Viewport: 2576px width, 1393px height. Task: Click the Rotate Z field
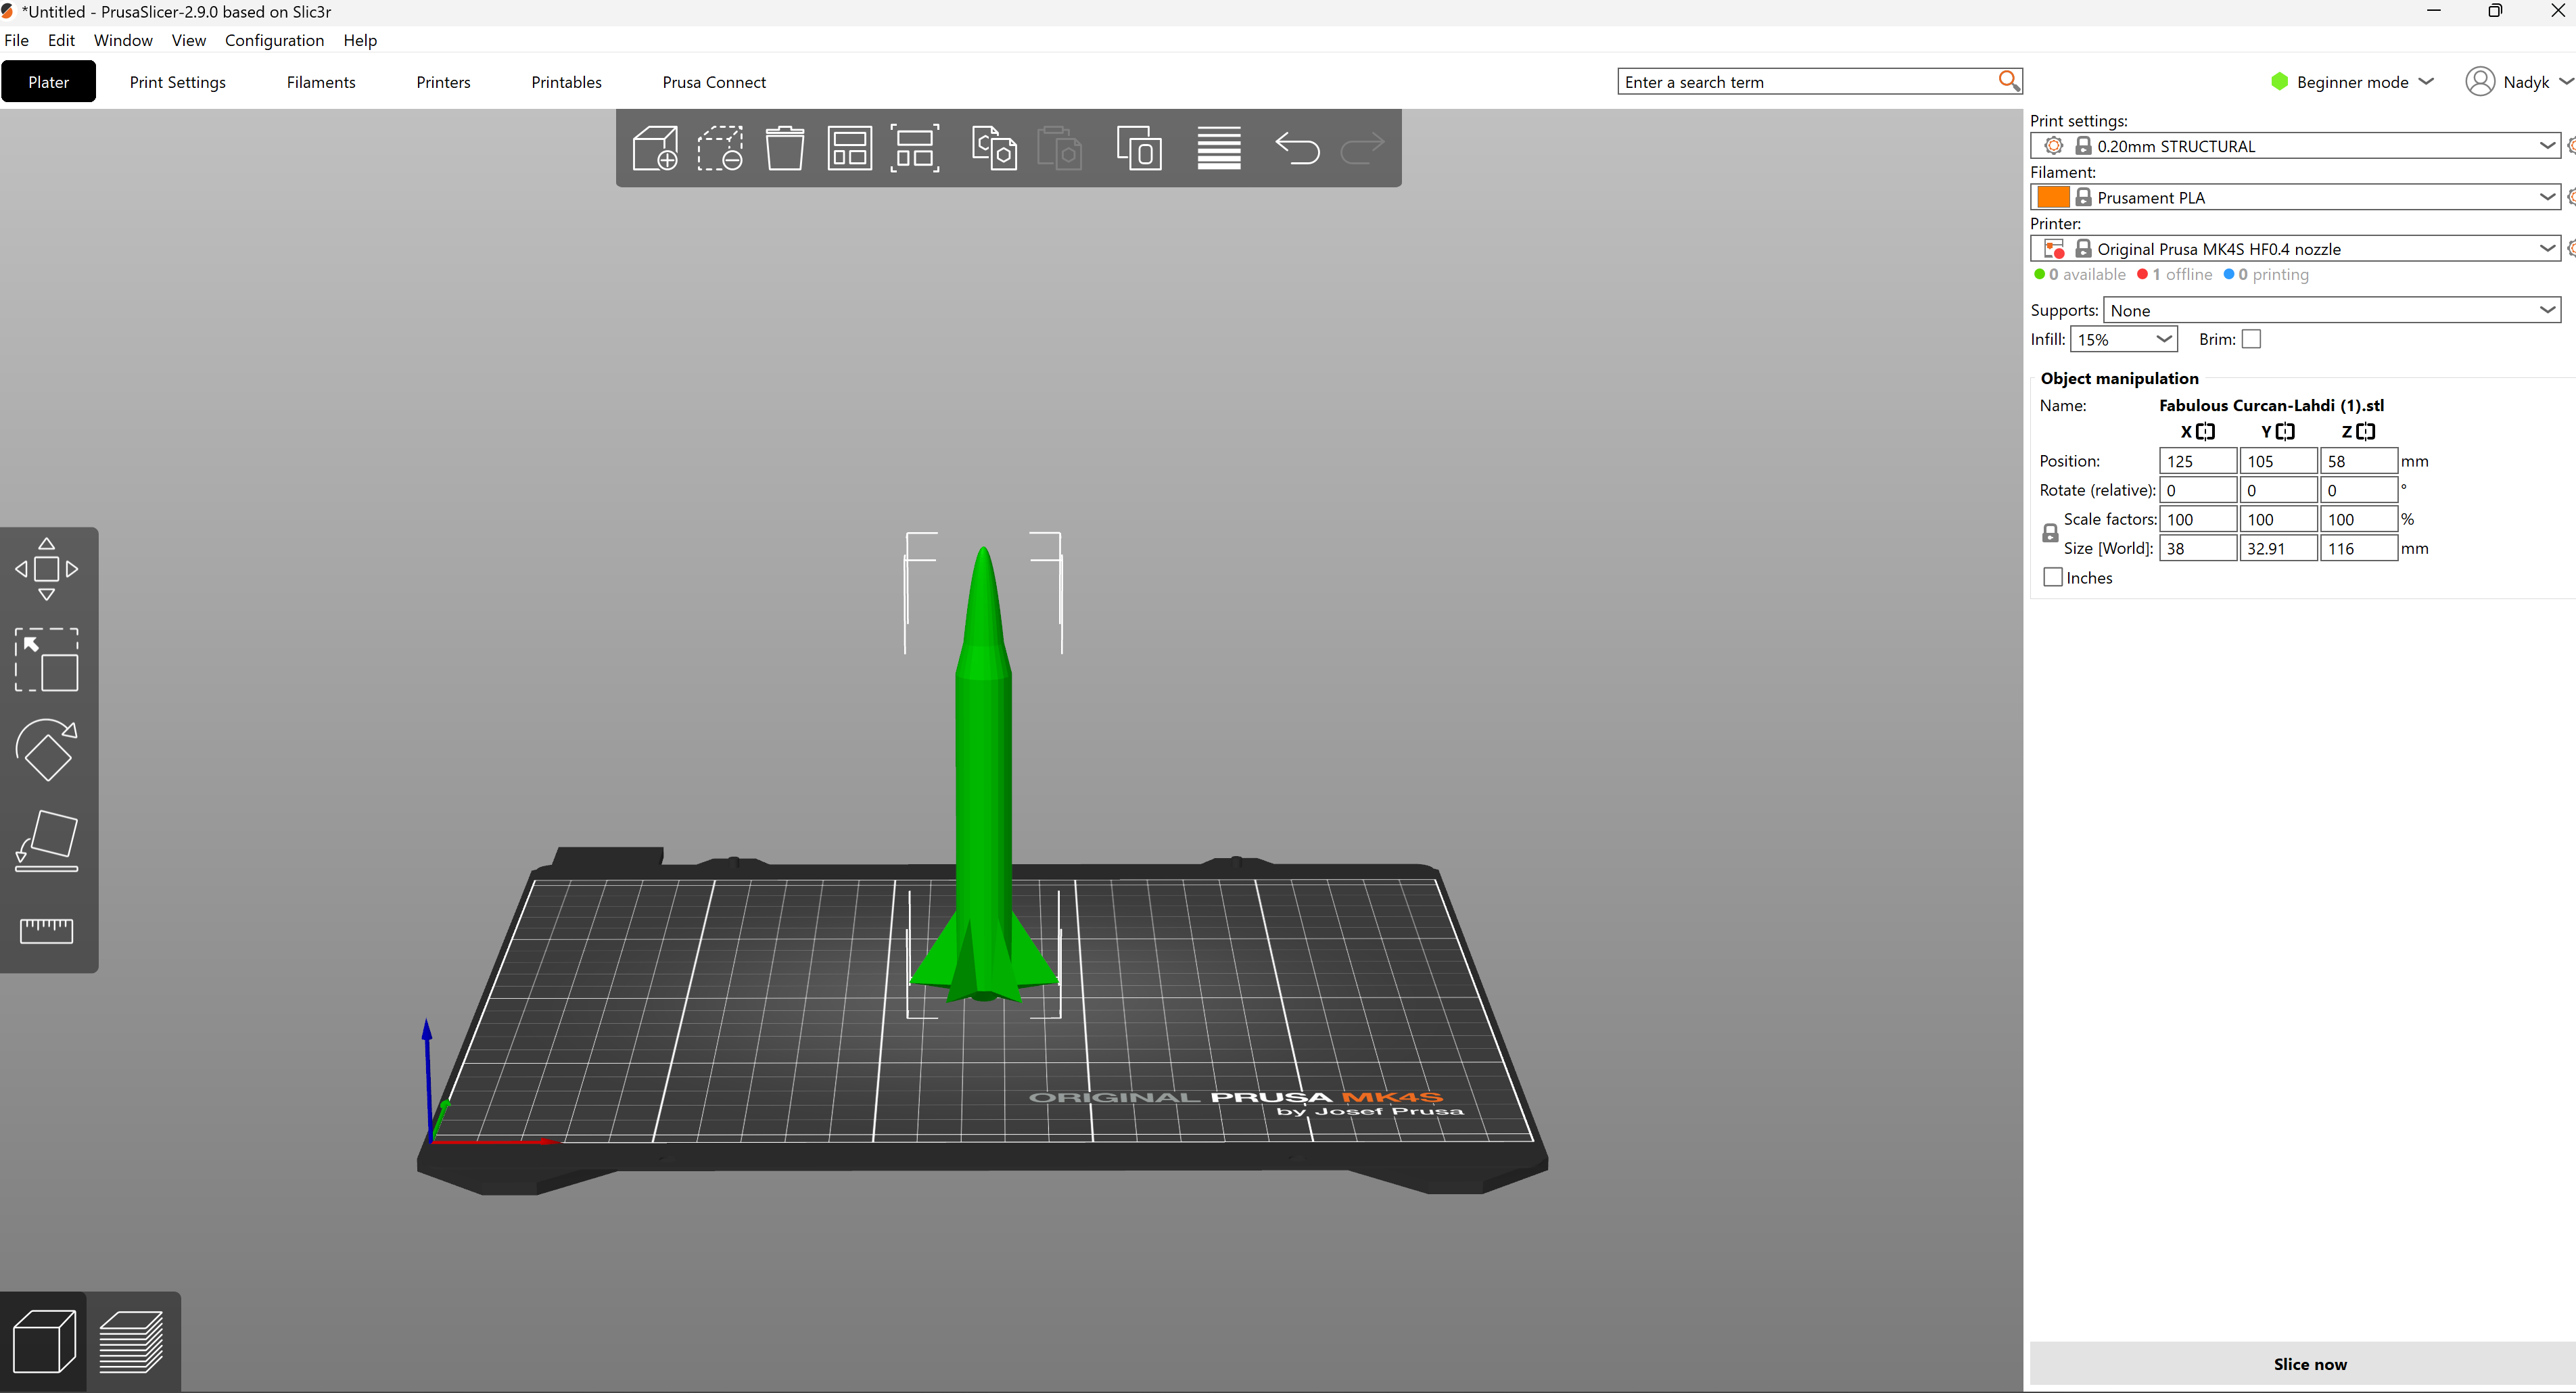click(x=2358, y=490)
